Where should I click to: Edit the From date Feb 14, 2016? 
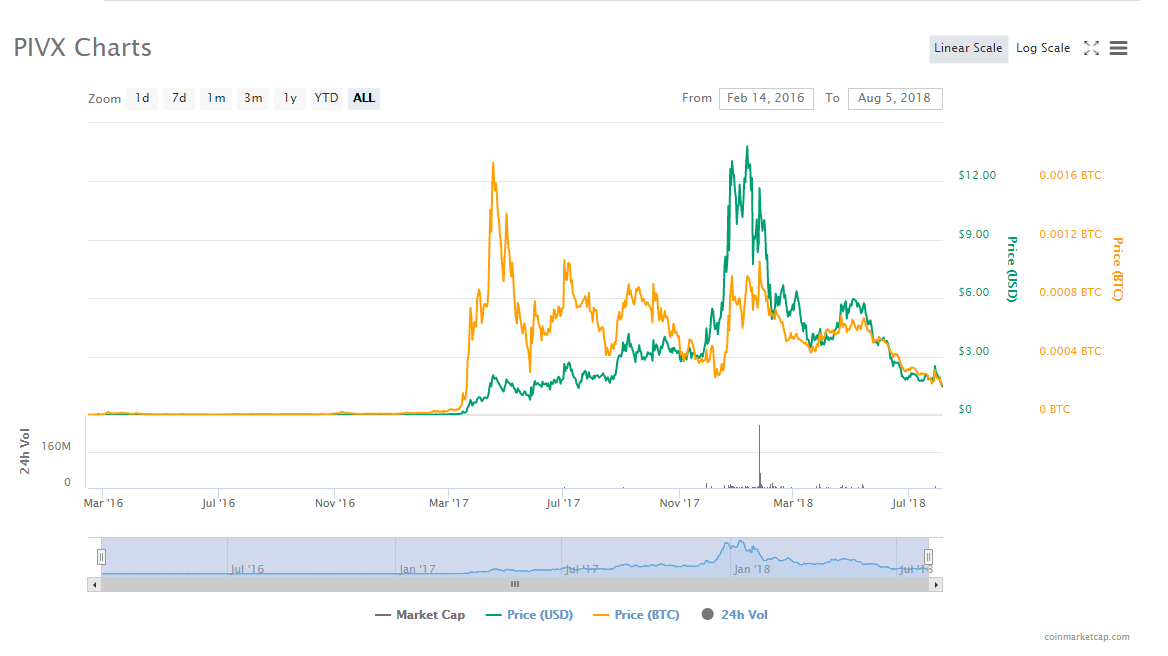[766, 98]
